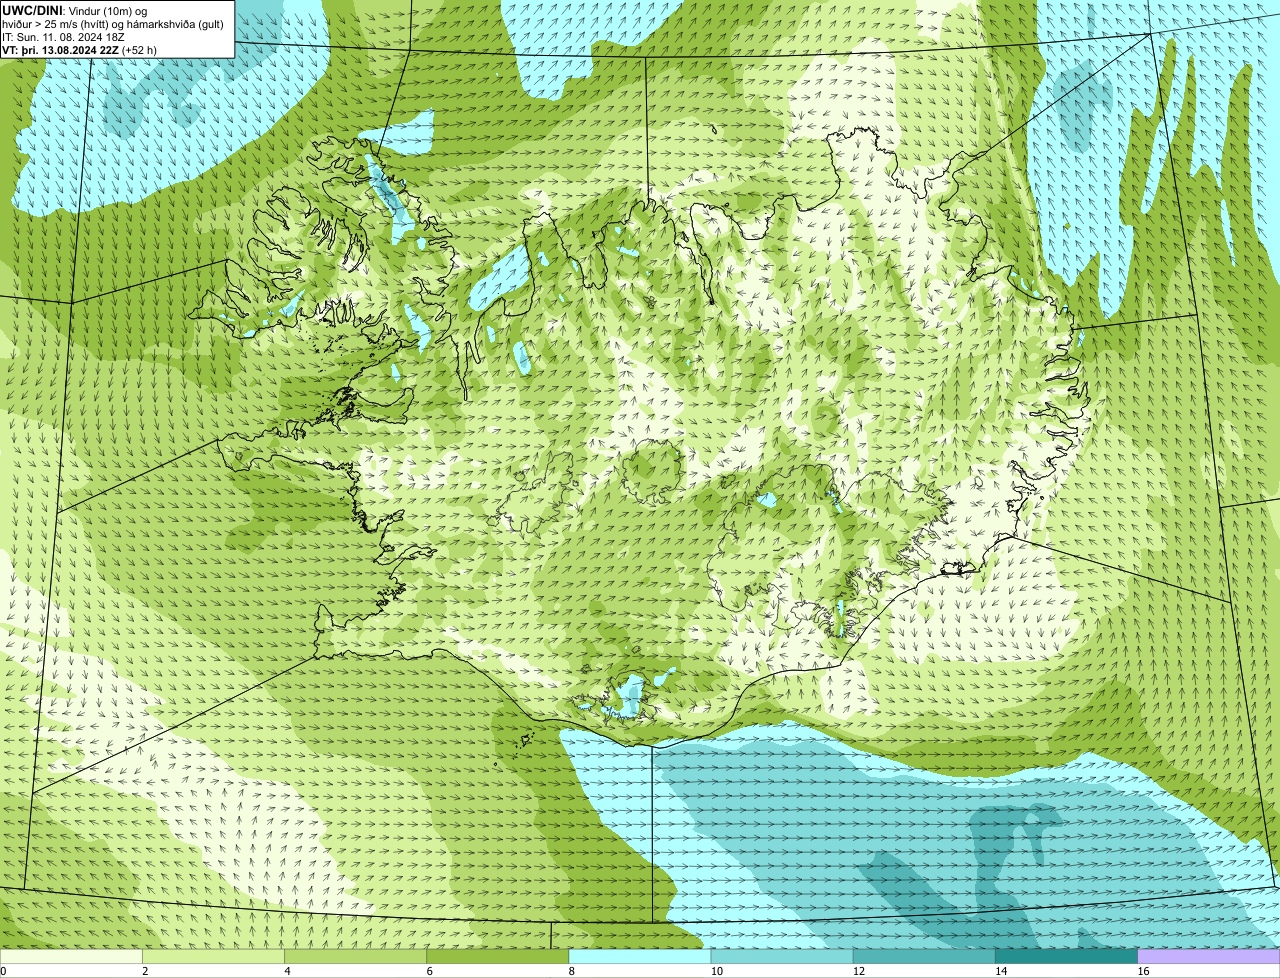Screen dimensions: 1280x978
Task: Click the legend scale label '10'
Action: (x=717, y=971)
